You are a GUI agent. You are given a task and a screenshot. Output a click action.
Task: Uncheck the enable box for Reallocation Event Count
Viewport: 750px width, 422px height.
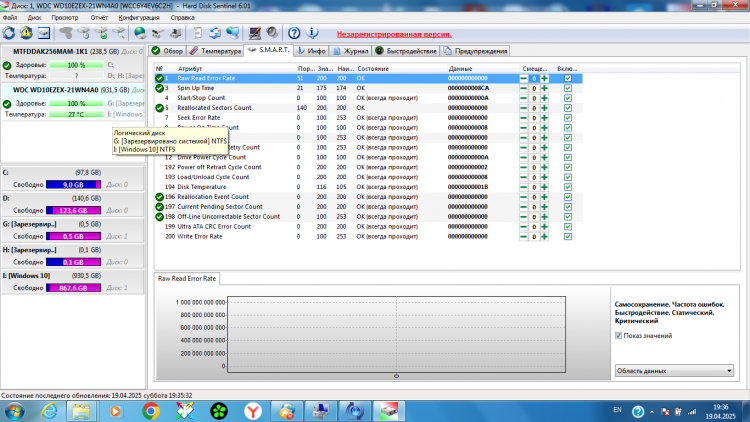click(568, 197)
